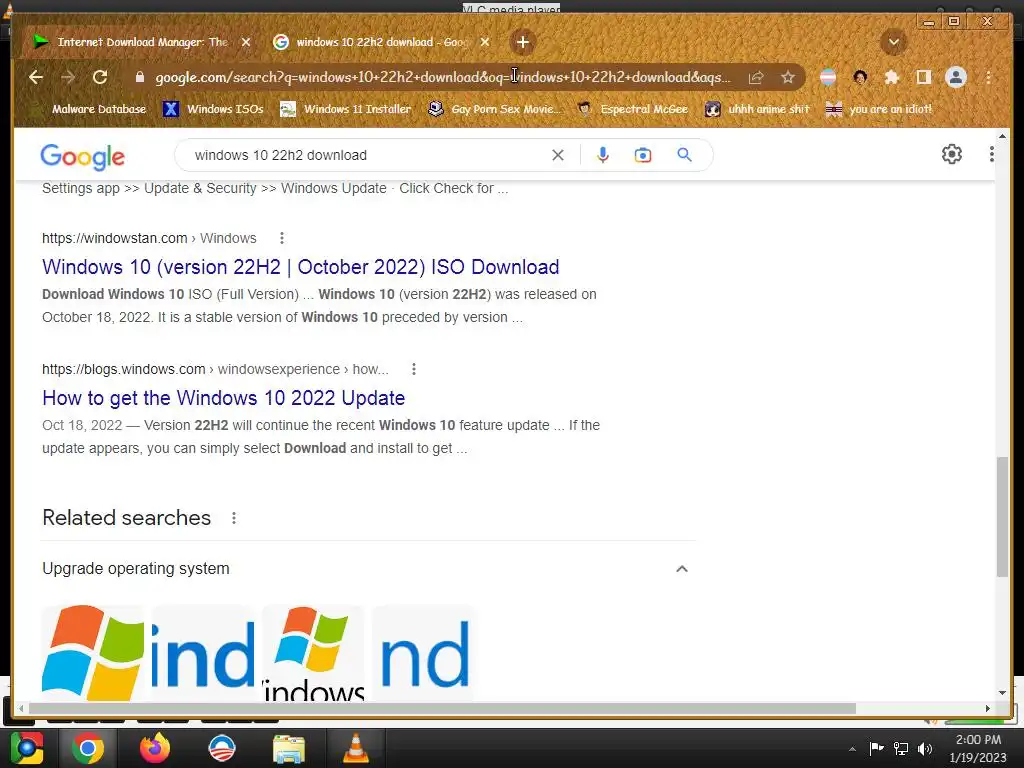Open the share page icon in address bar
This screenshot has width=1024, height=768.
tap(756, 77)
